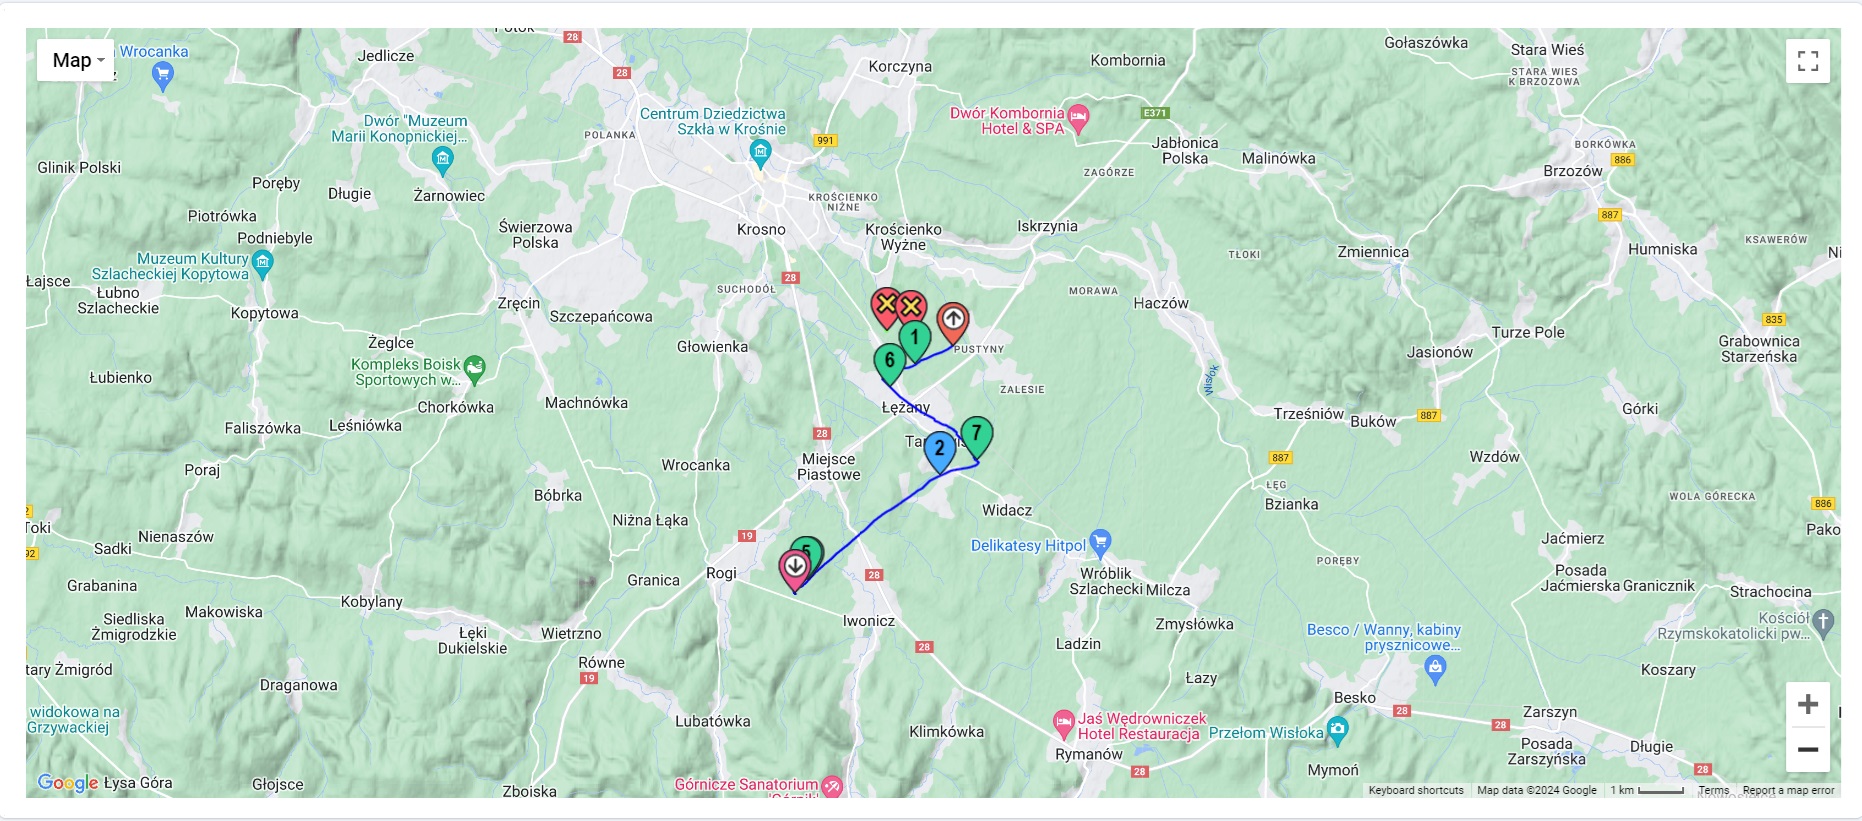
Task: Open Dwór Kombornia Hotel & SPA pin
Action: tap(1078, 118)
